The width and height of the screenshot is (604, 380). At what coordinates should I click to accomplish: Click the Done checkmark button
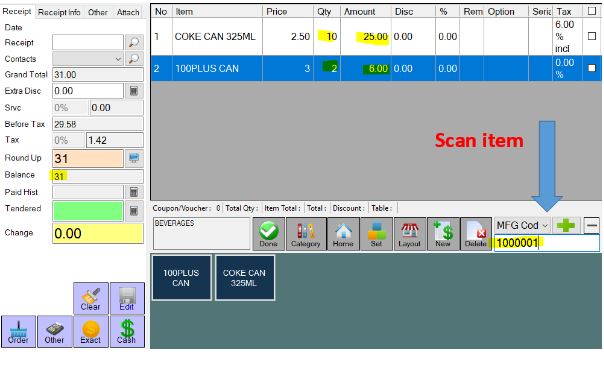268,234
